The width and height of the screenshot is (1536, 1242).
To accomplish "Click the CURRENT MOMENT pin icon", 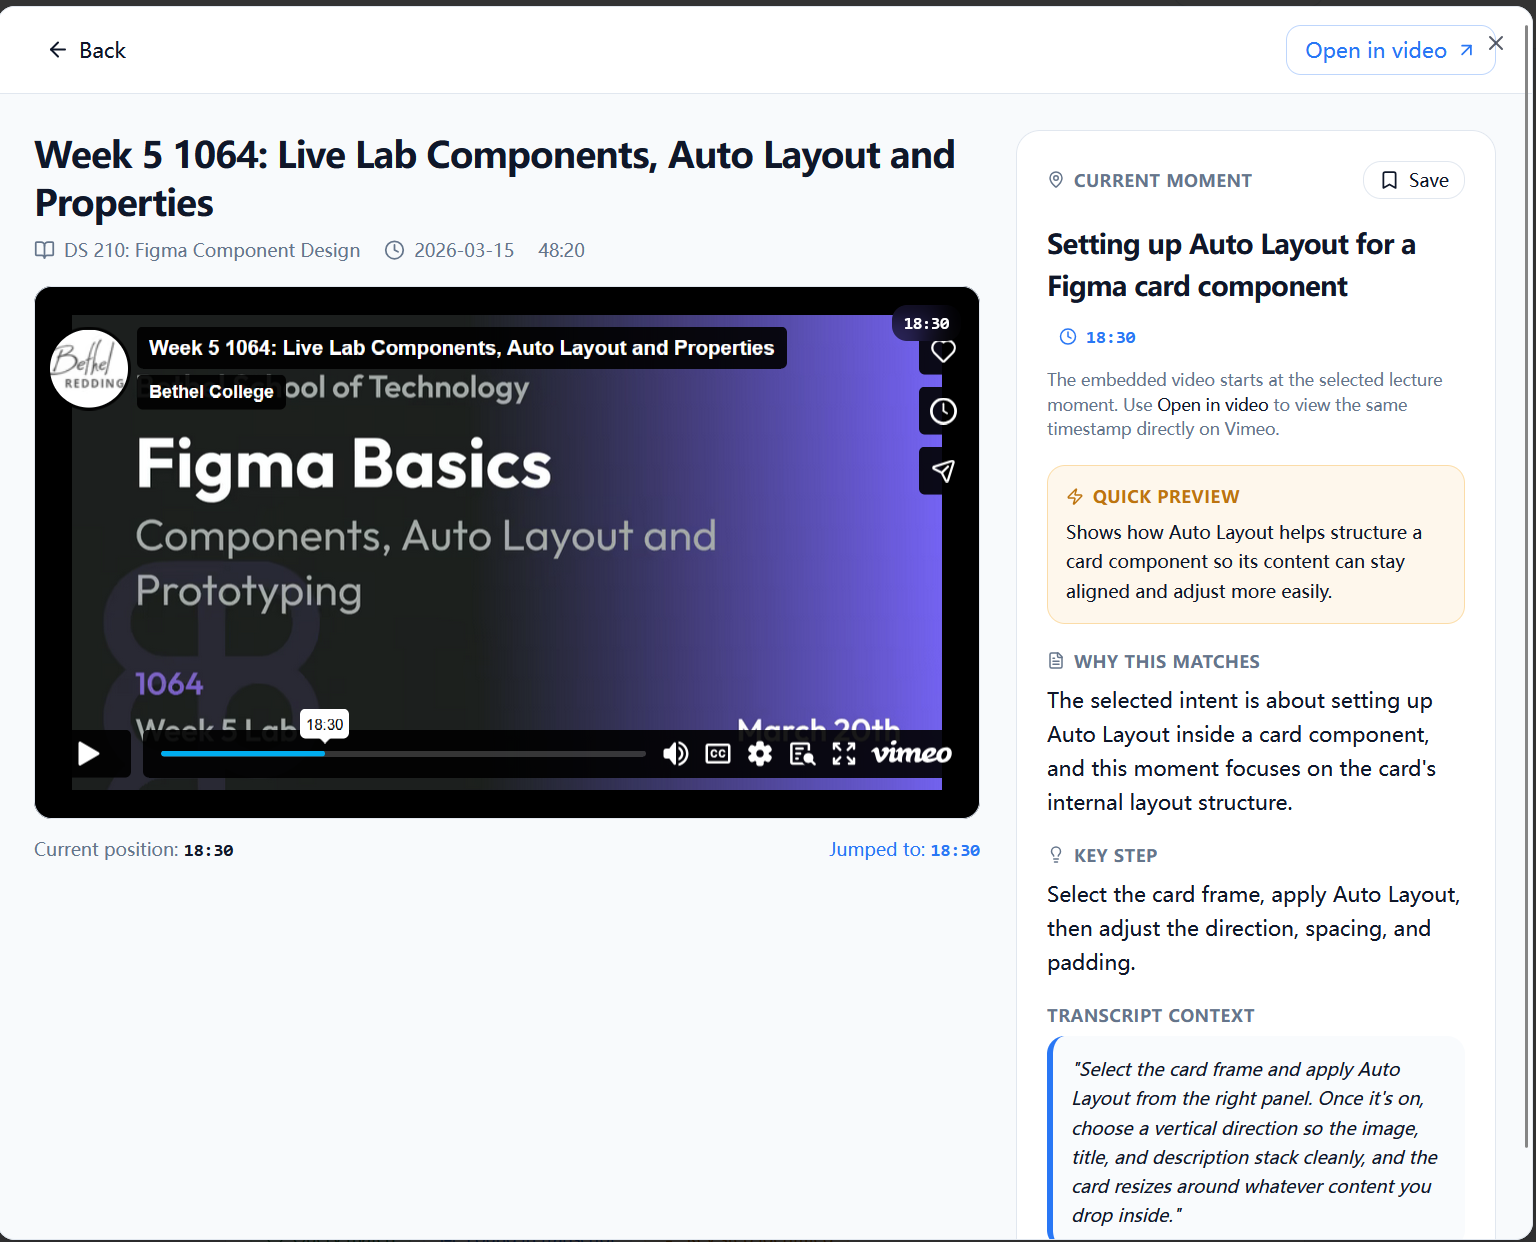I will tap(1055, 180).
